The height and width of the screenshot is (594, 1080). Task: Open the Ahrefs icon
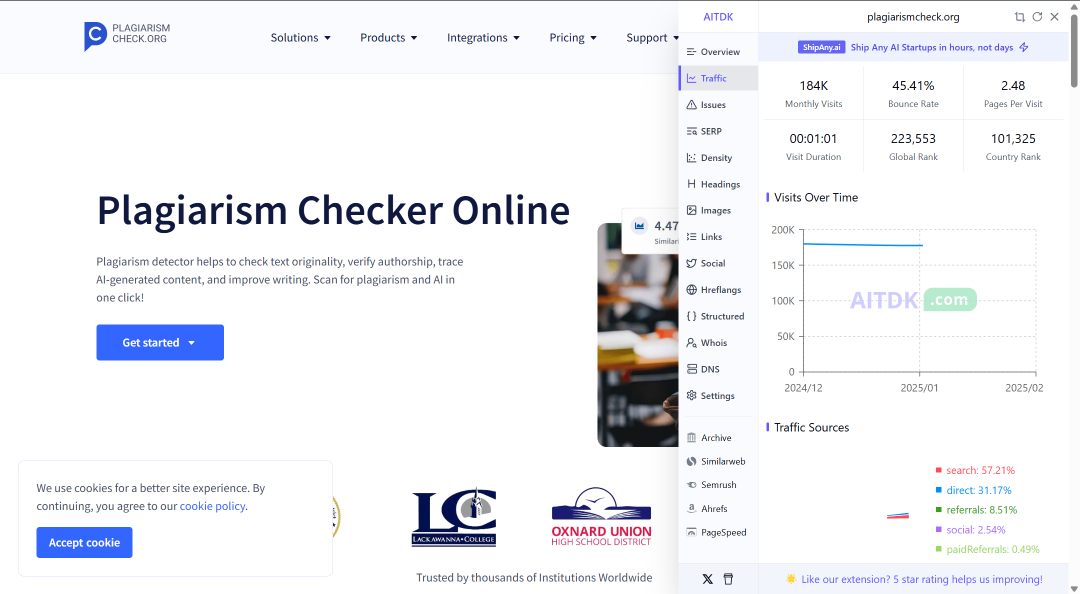691,509
